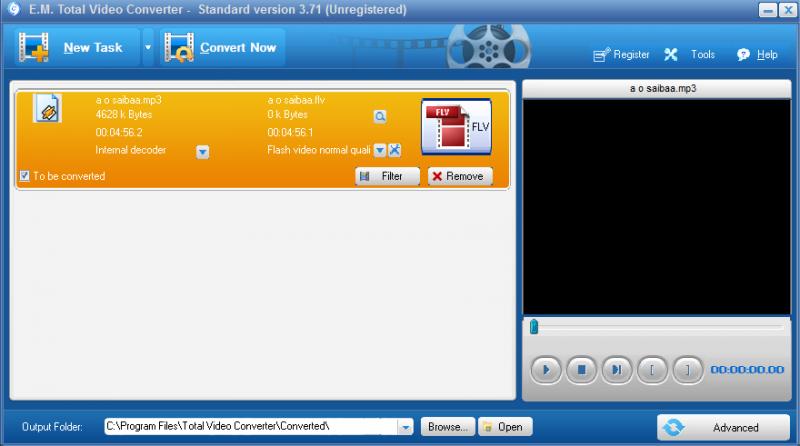This screenshot has height=446, width=800.
Task: Click the preview title a o saibaa.mp3
Action: pos(663,88)
